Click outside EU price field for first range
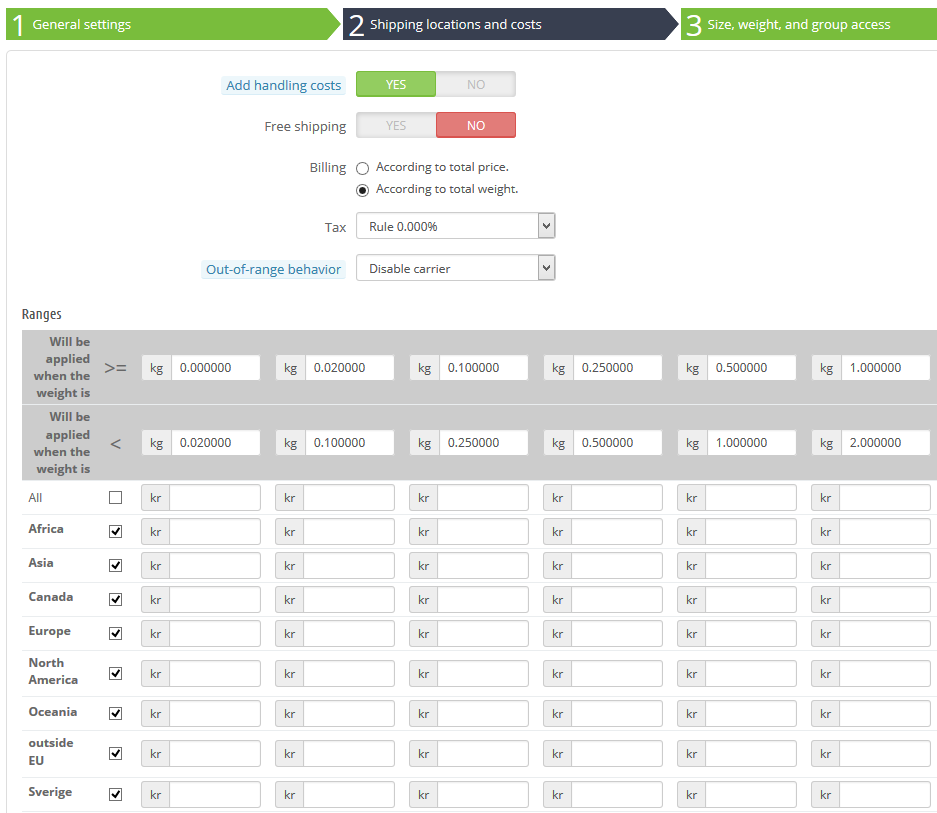Screen dimensions: 937x813 point(215,754)
